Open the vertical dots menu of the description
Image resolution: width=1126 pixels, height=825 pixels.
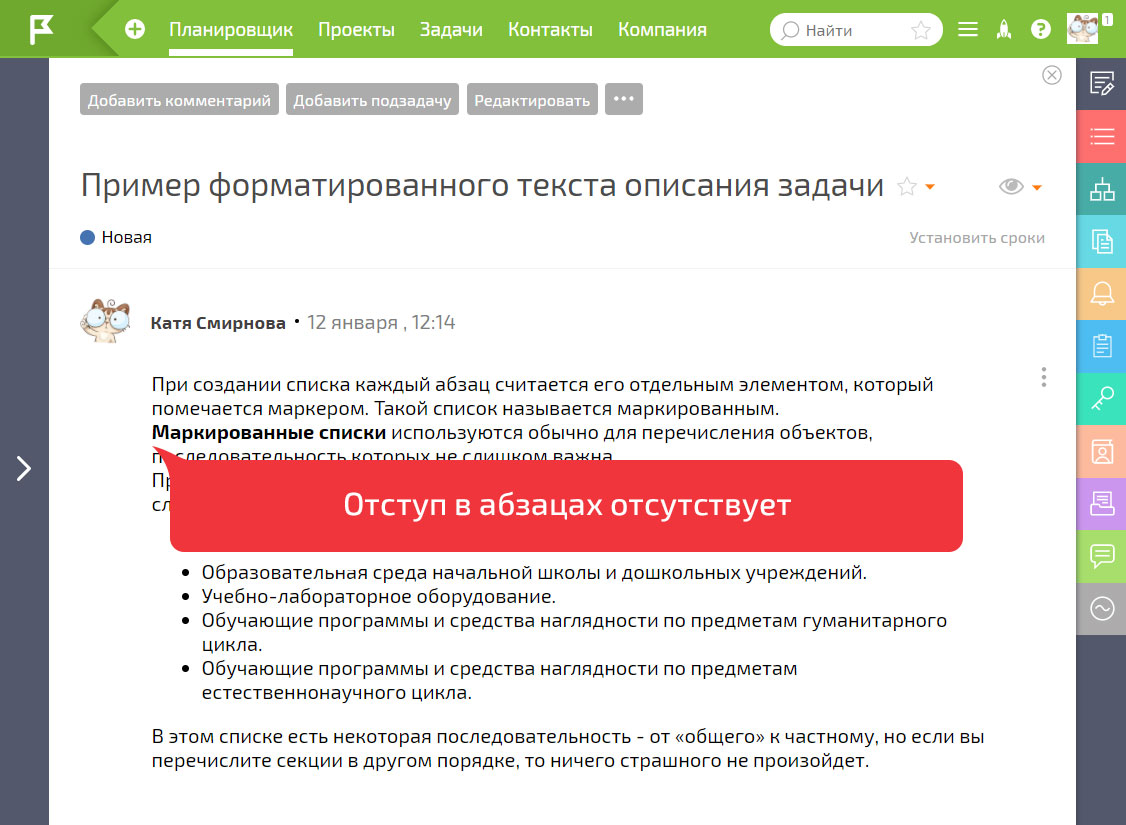pos(1043,377)
